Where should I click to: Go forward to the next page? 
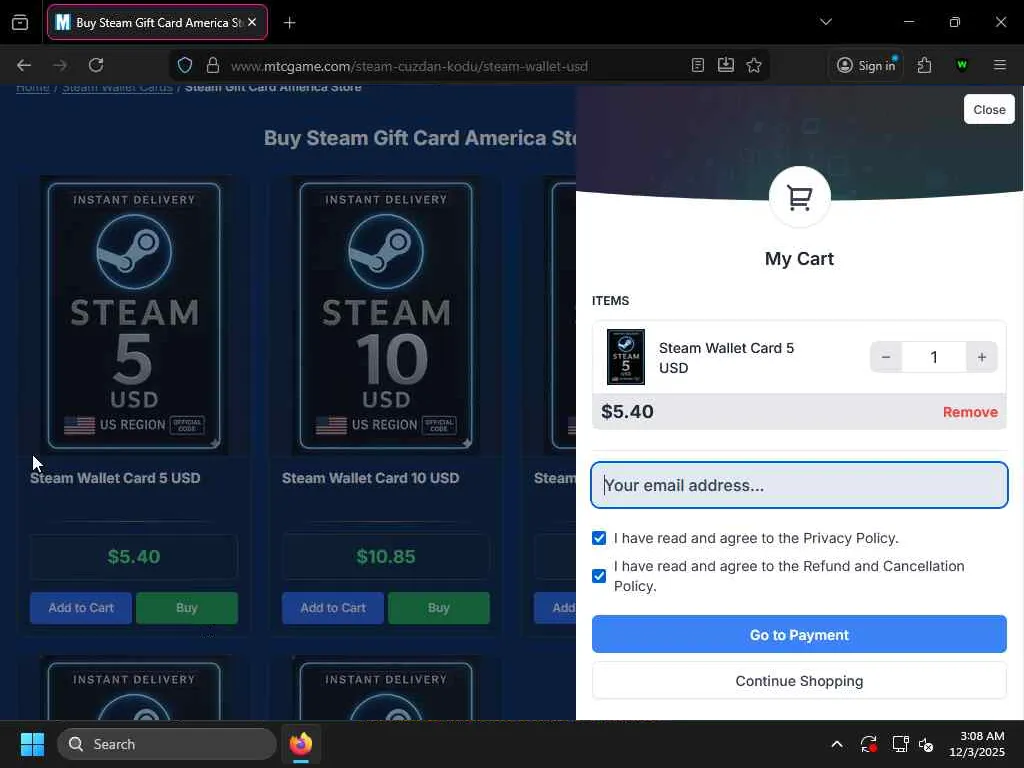(60, 65)
